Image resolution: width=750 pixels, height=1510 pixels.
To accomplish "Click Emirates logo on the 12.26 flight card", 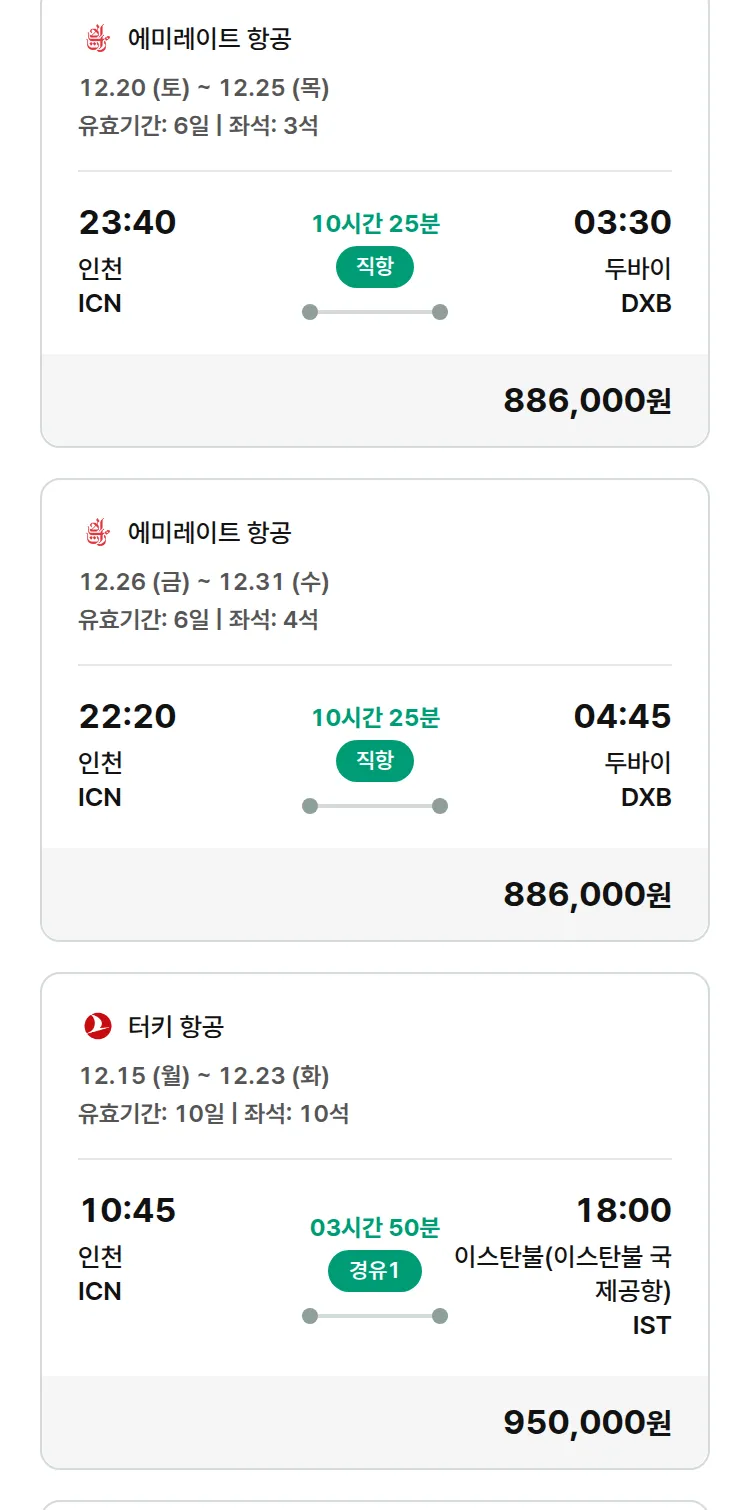I will point(97,533).
